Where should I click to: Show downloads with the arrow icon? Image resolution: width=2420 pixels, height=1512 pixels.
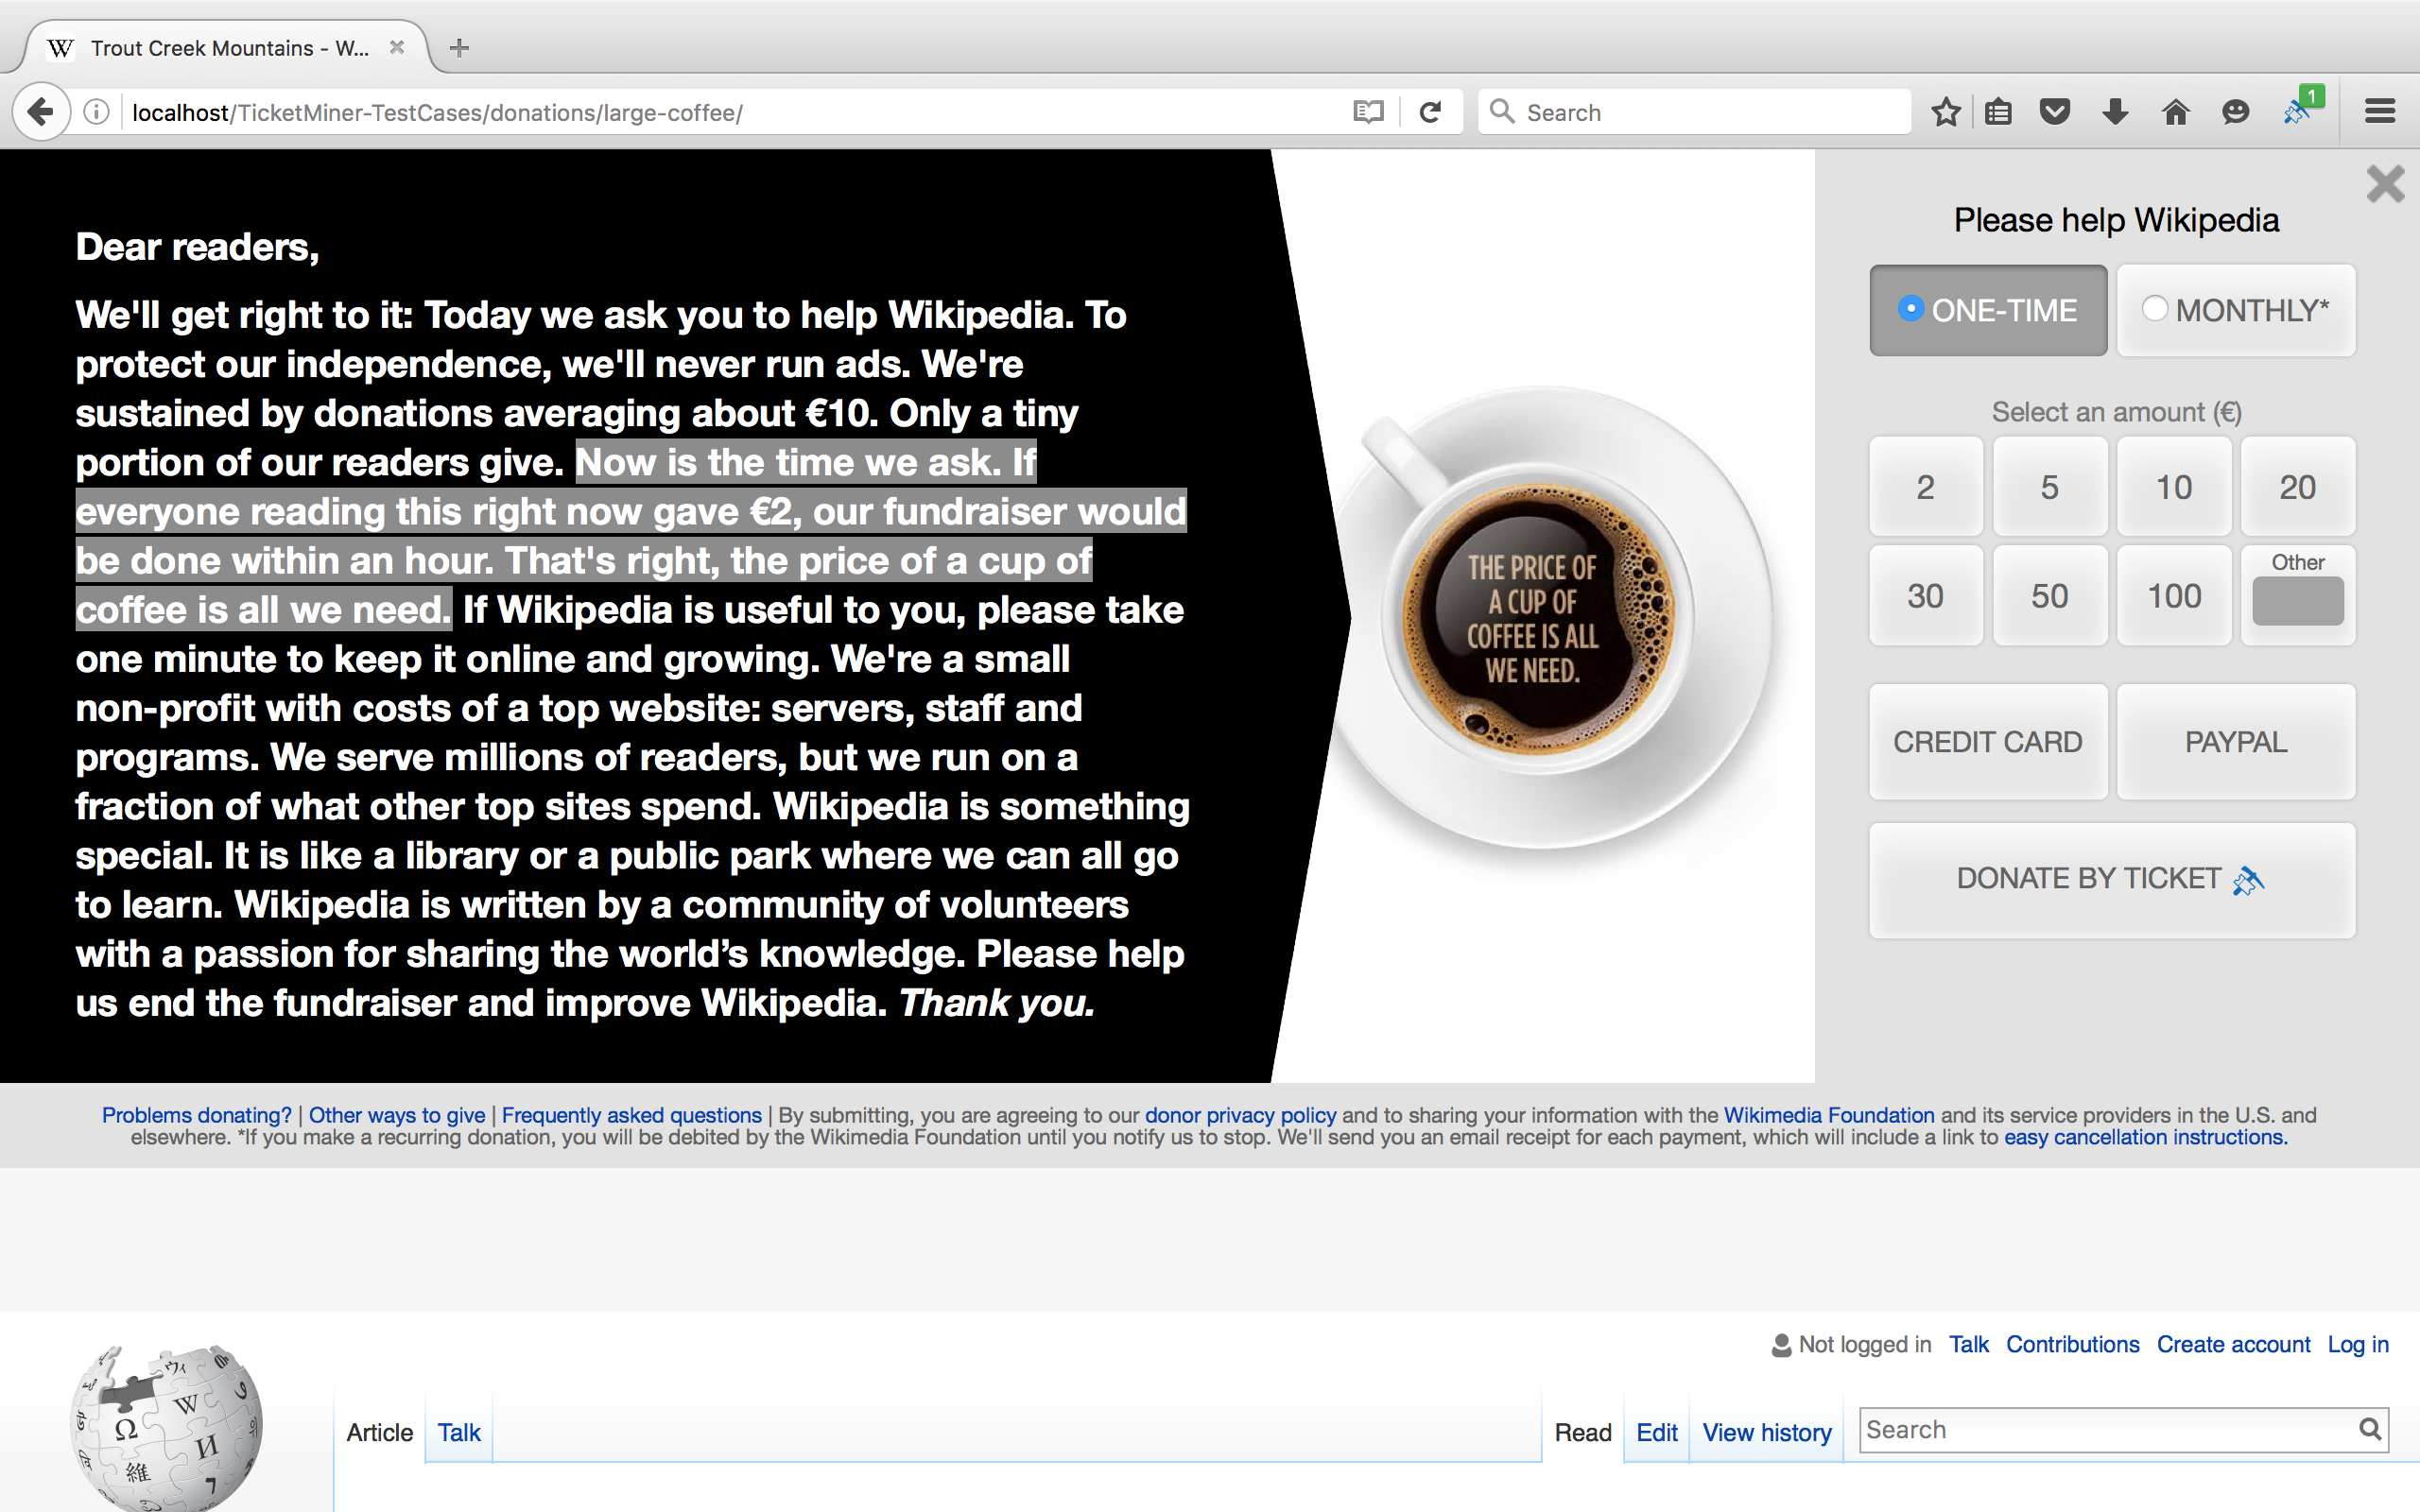coord(2114,112)
